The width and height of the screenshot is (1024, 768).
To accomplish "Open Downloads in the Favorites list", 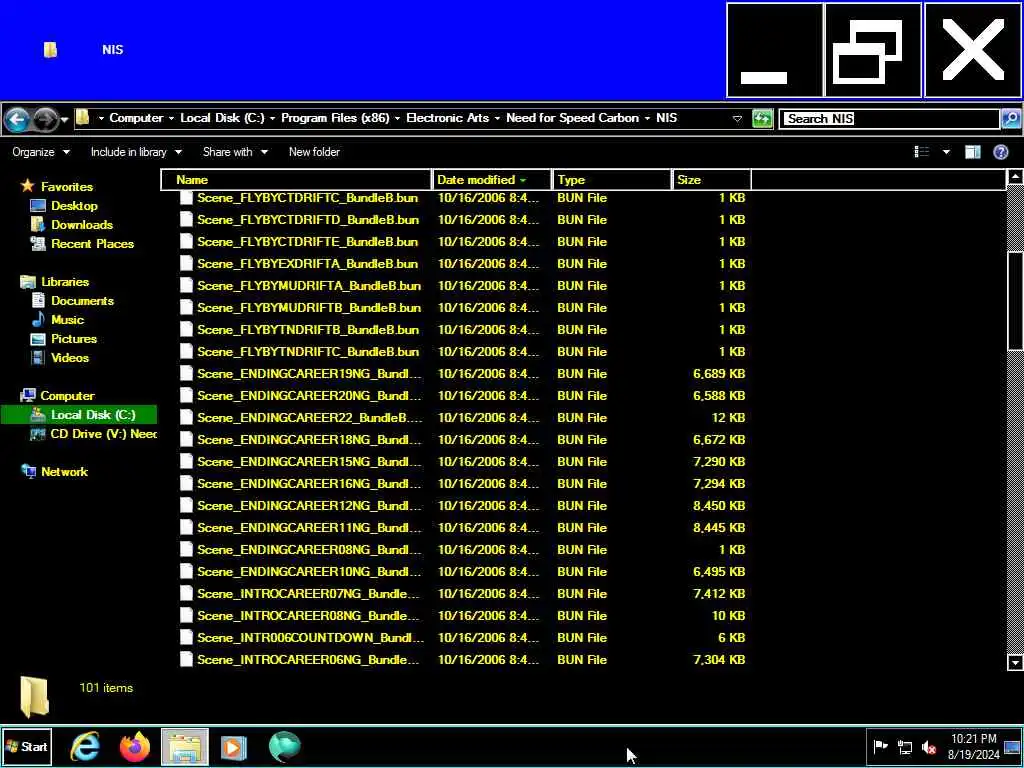I will point(82,225).
